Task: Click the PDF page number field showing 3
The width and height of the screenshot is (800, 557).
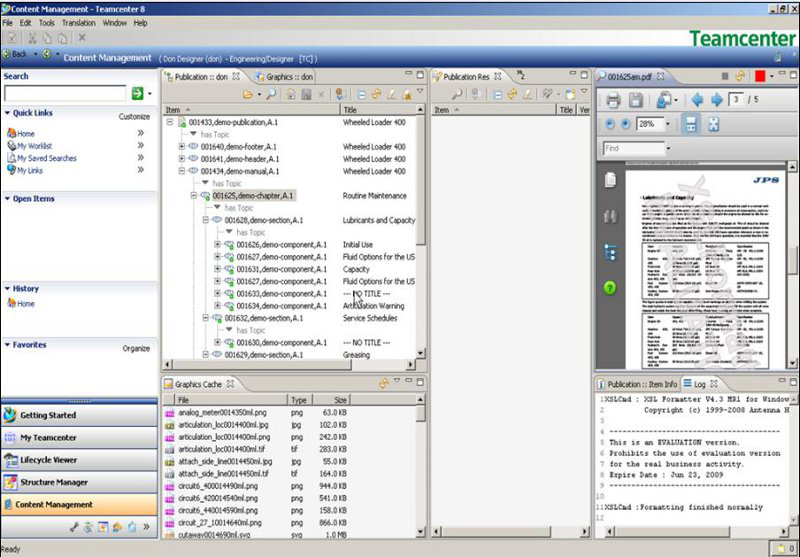Action: click(735, 99)
